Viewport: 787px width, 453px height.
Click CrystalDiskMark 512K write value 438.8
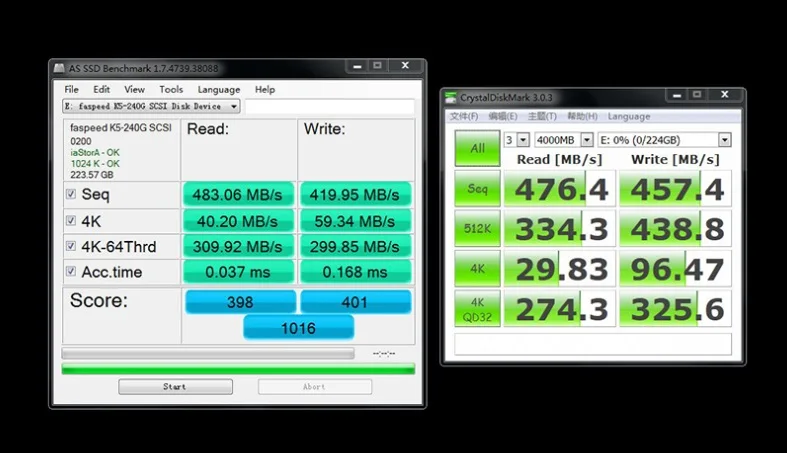(676, 229)
